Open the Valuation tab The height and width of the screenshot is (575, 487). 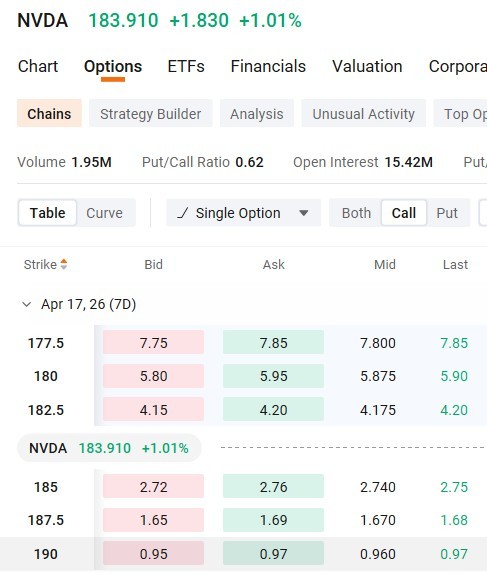pos(367,67)
